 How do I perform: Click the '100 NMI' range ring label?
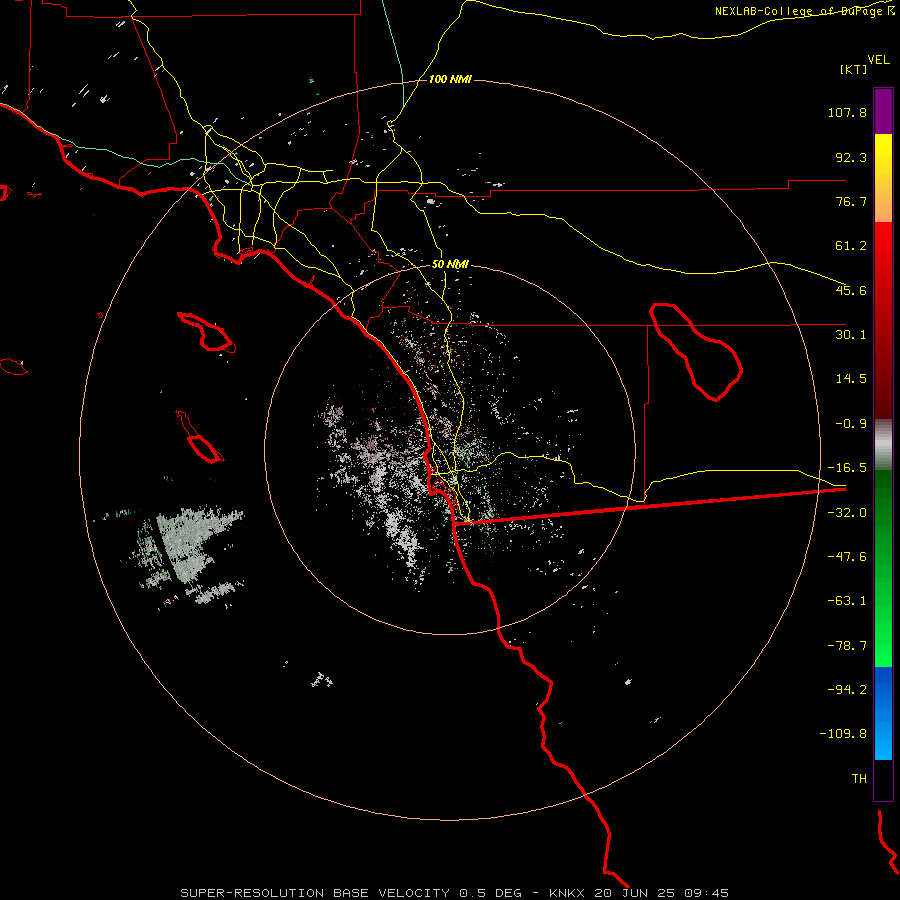tap(450, 79)
